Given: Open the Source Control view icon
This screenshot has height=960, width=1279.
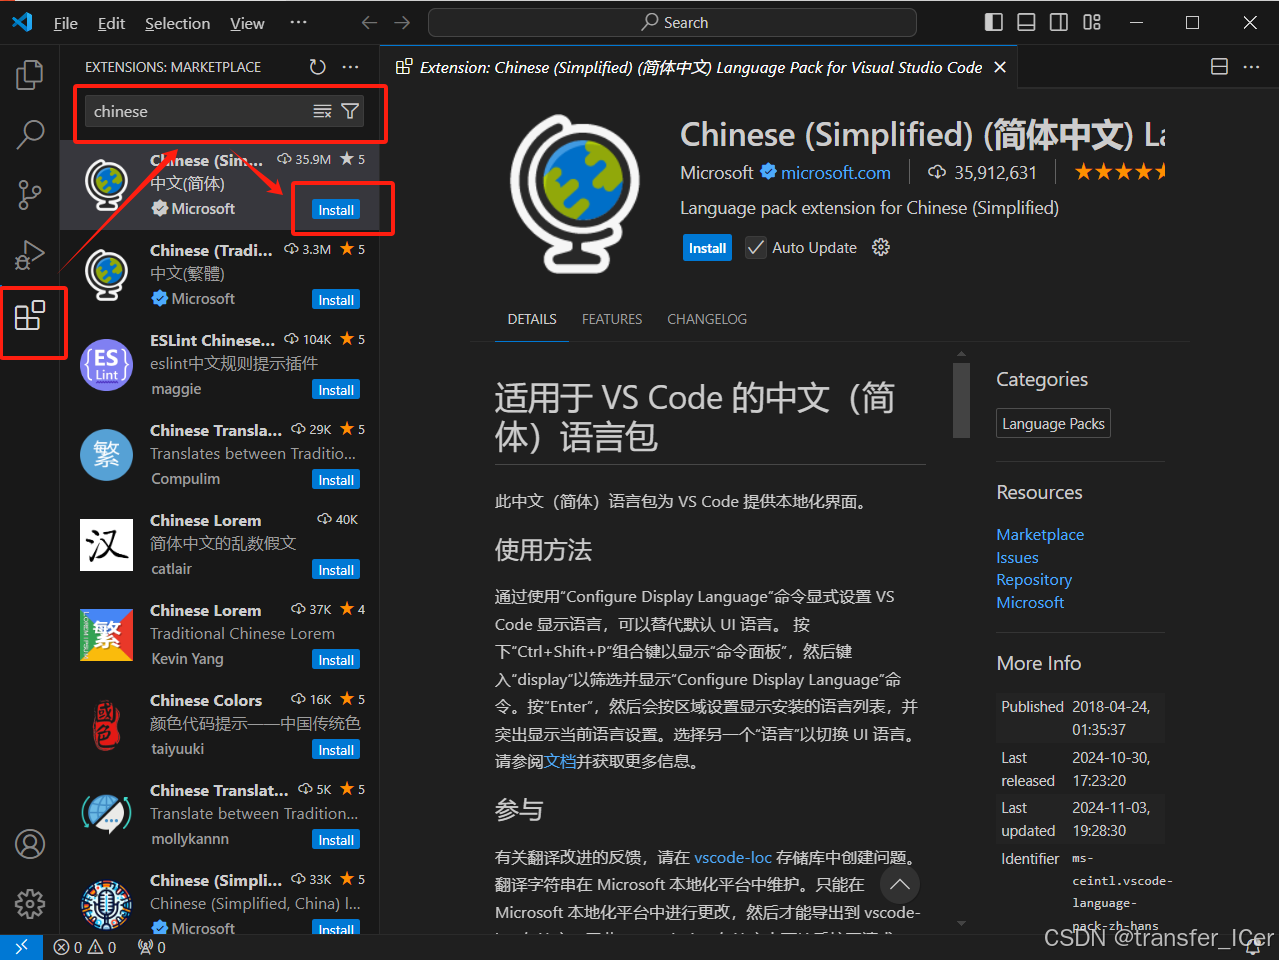Looking at the screenshot, I should click(30, 194).
